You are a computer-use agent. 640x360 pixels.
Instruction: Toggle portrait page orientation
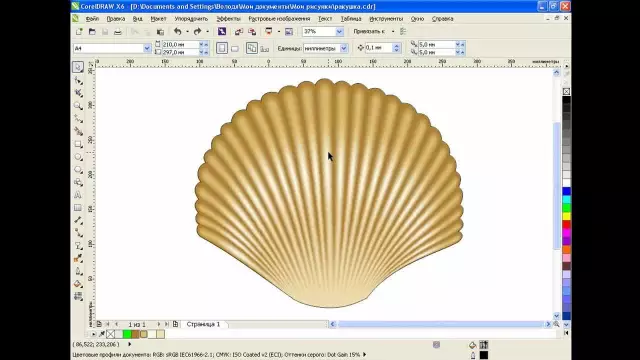[222, 48]
